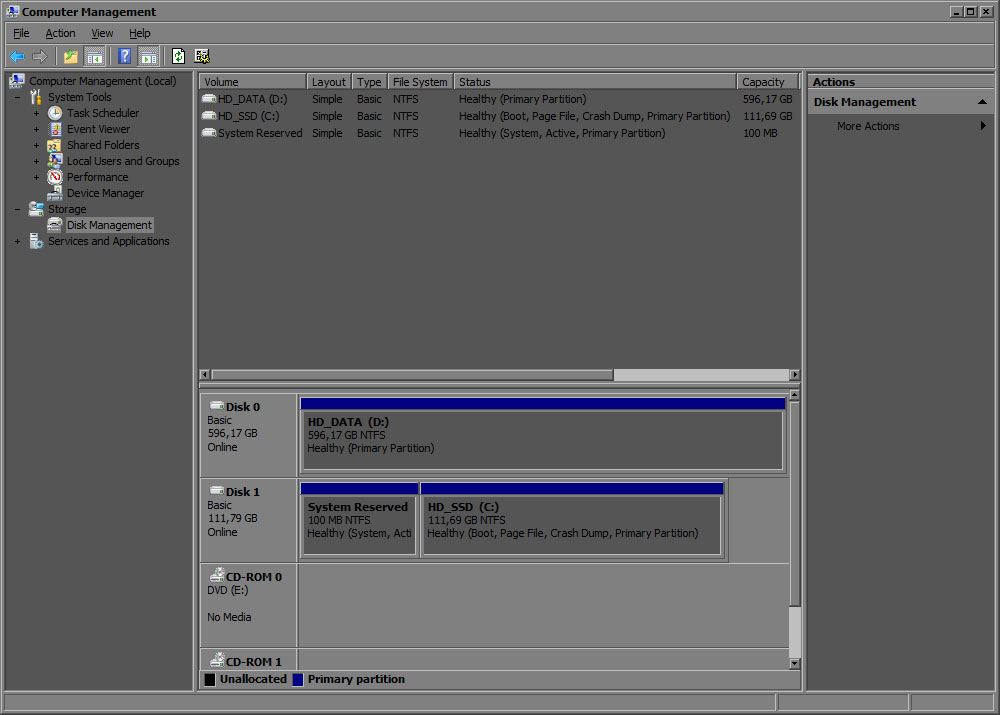Open the View menu
The height and width of the screenshot is (715, 1000).
tap(102, 33)
